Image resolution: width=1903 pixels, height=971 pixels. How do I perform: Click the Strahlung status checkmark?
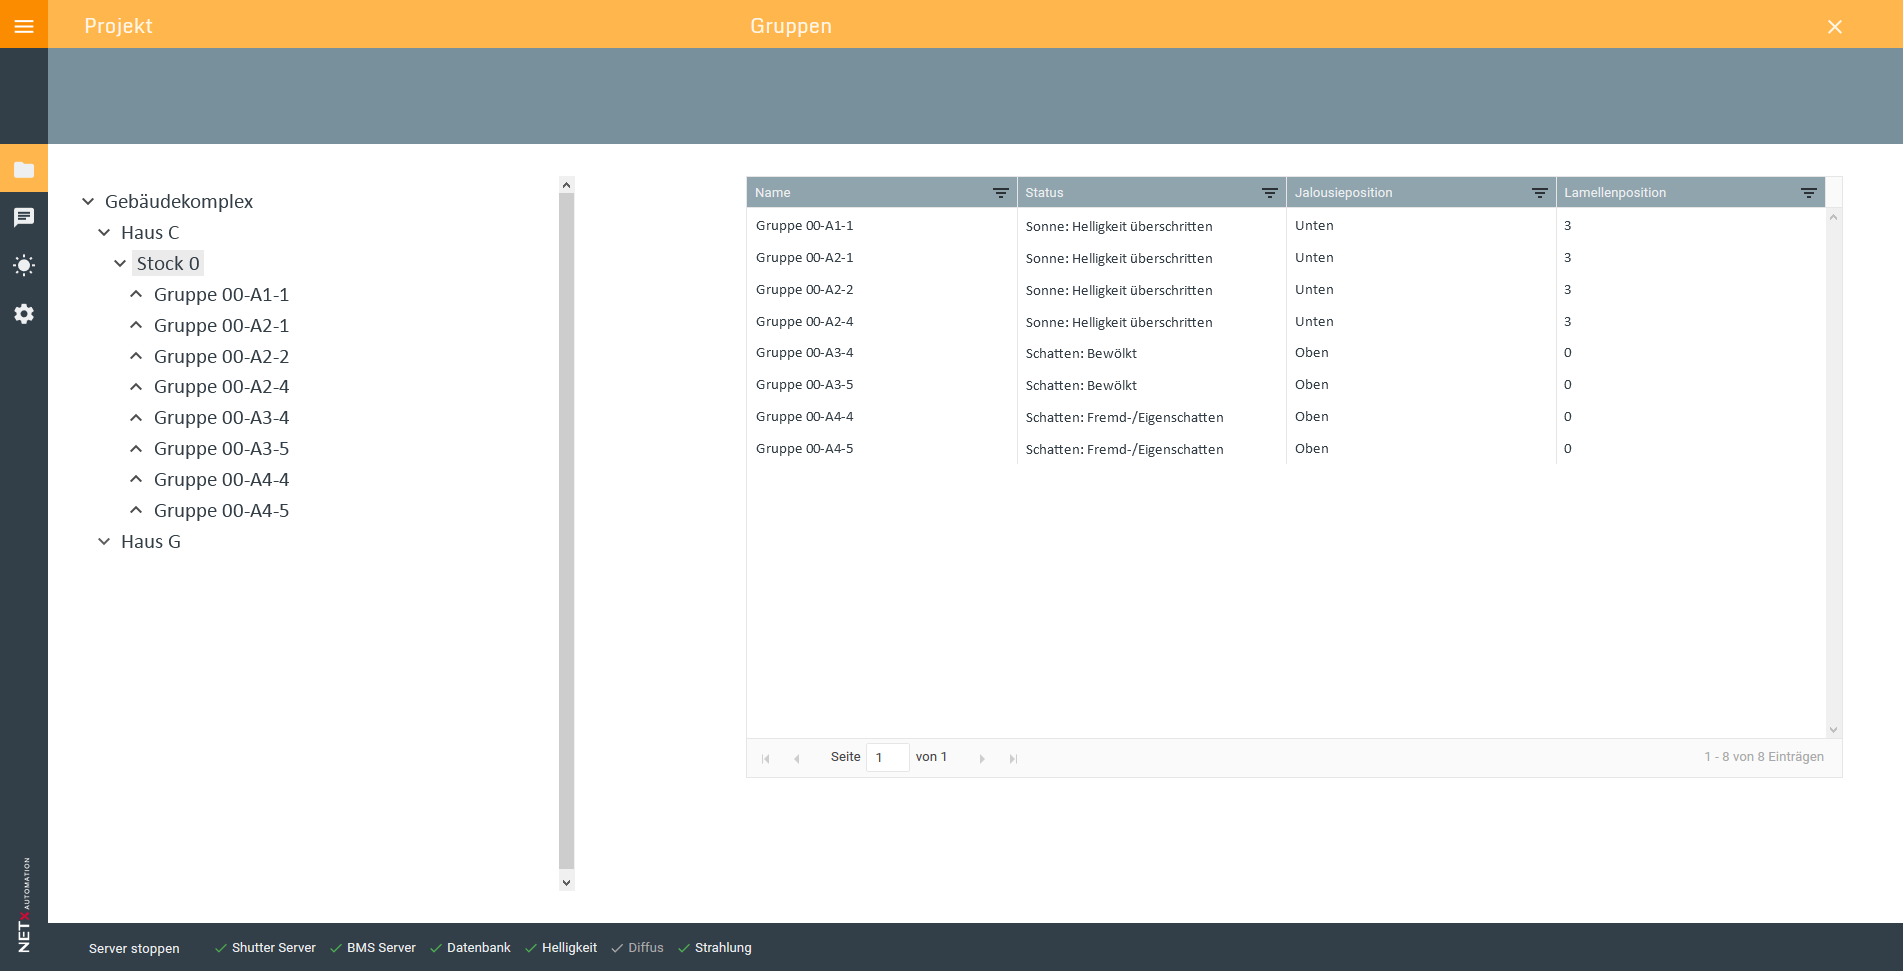coord(684,948)
